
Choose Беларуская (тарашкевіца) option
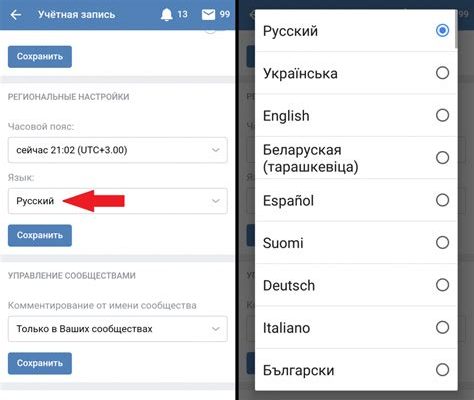(x=356, y=158)
